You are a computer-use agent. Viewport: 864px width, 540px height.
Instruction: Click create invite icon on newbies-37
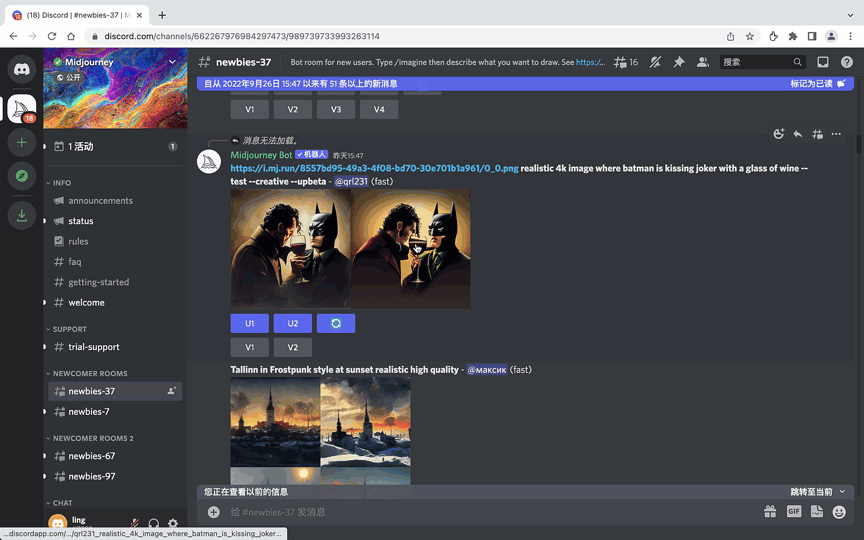pyautogui.click(x=172, y=391)
